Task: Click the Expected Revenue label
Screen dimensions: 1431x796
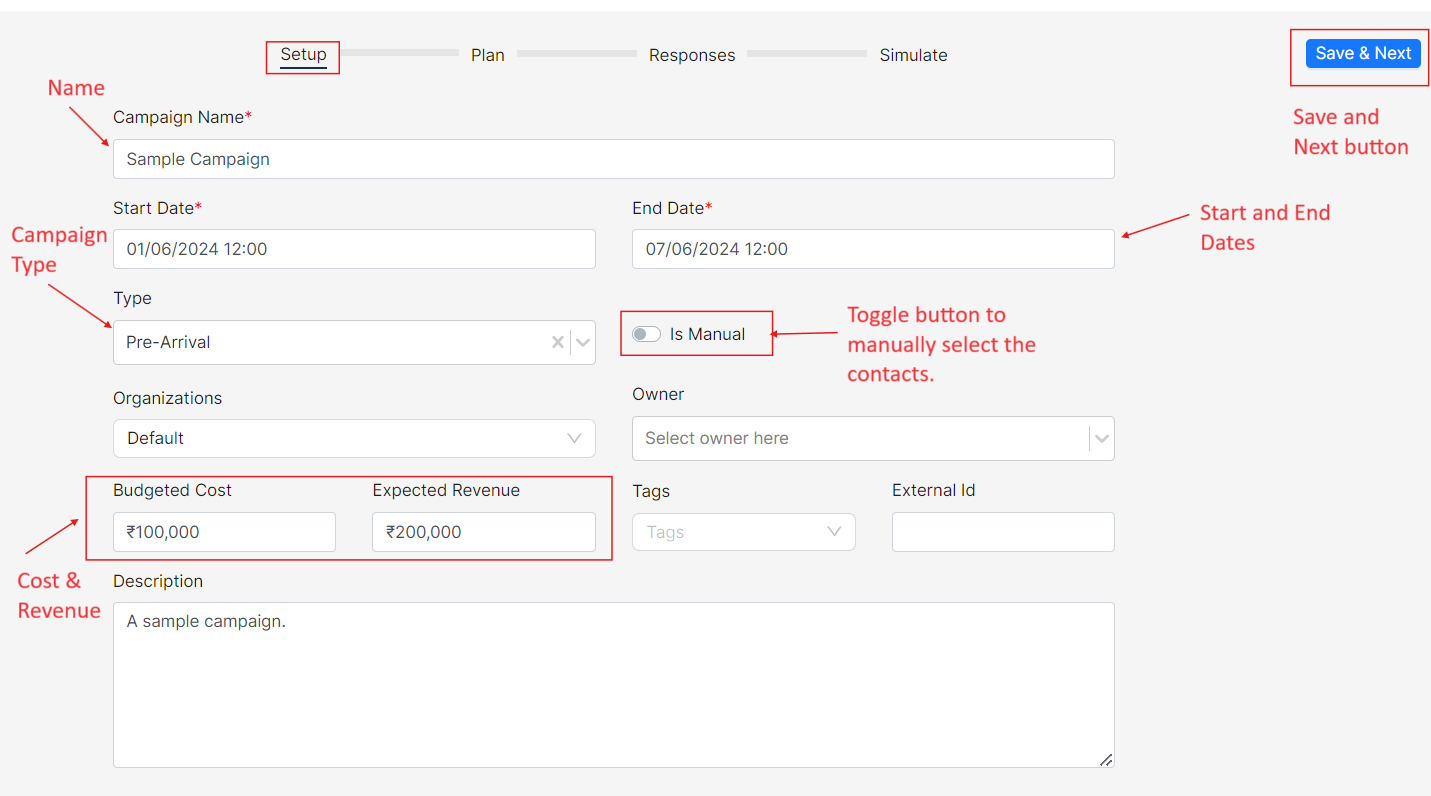Action: click(x=446, y=490)
